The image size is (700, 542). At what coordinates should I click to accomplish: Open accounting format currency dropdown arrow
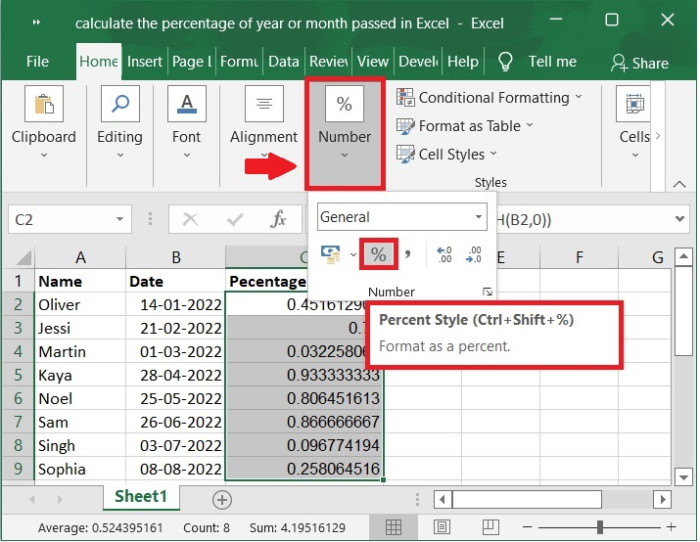pyautogui.click(x=353, y=254)
